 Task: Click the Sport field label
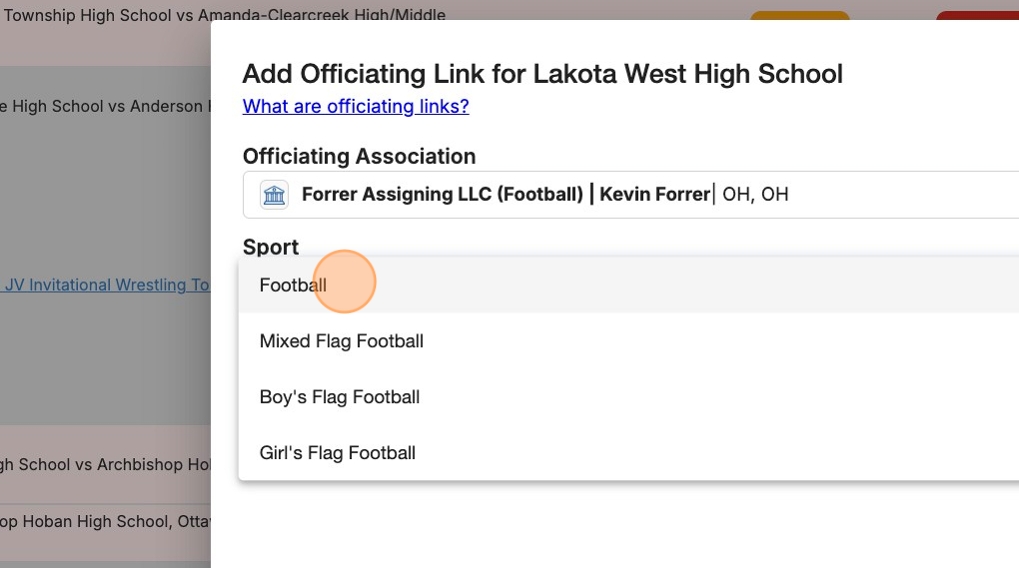270,247
